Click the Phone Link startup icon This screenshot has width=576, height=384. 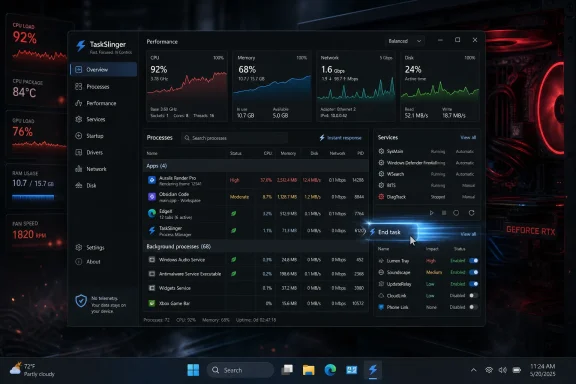click(381, 307)
